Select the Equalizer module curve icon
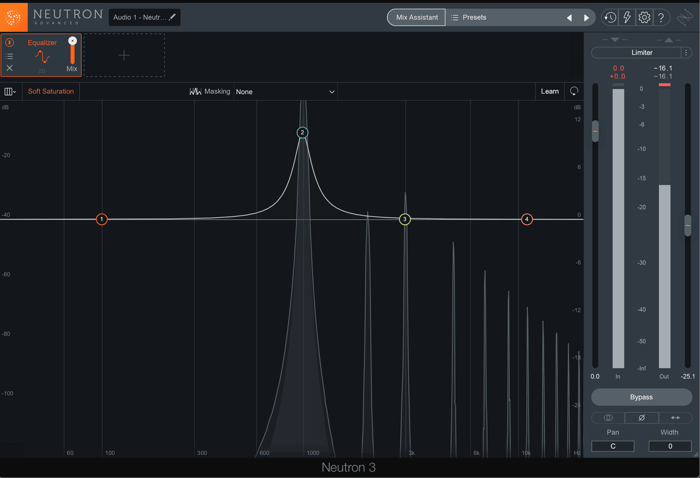The height and width of the screenshot is (478, 700). [42, 57]
